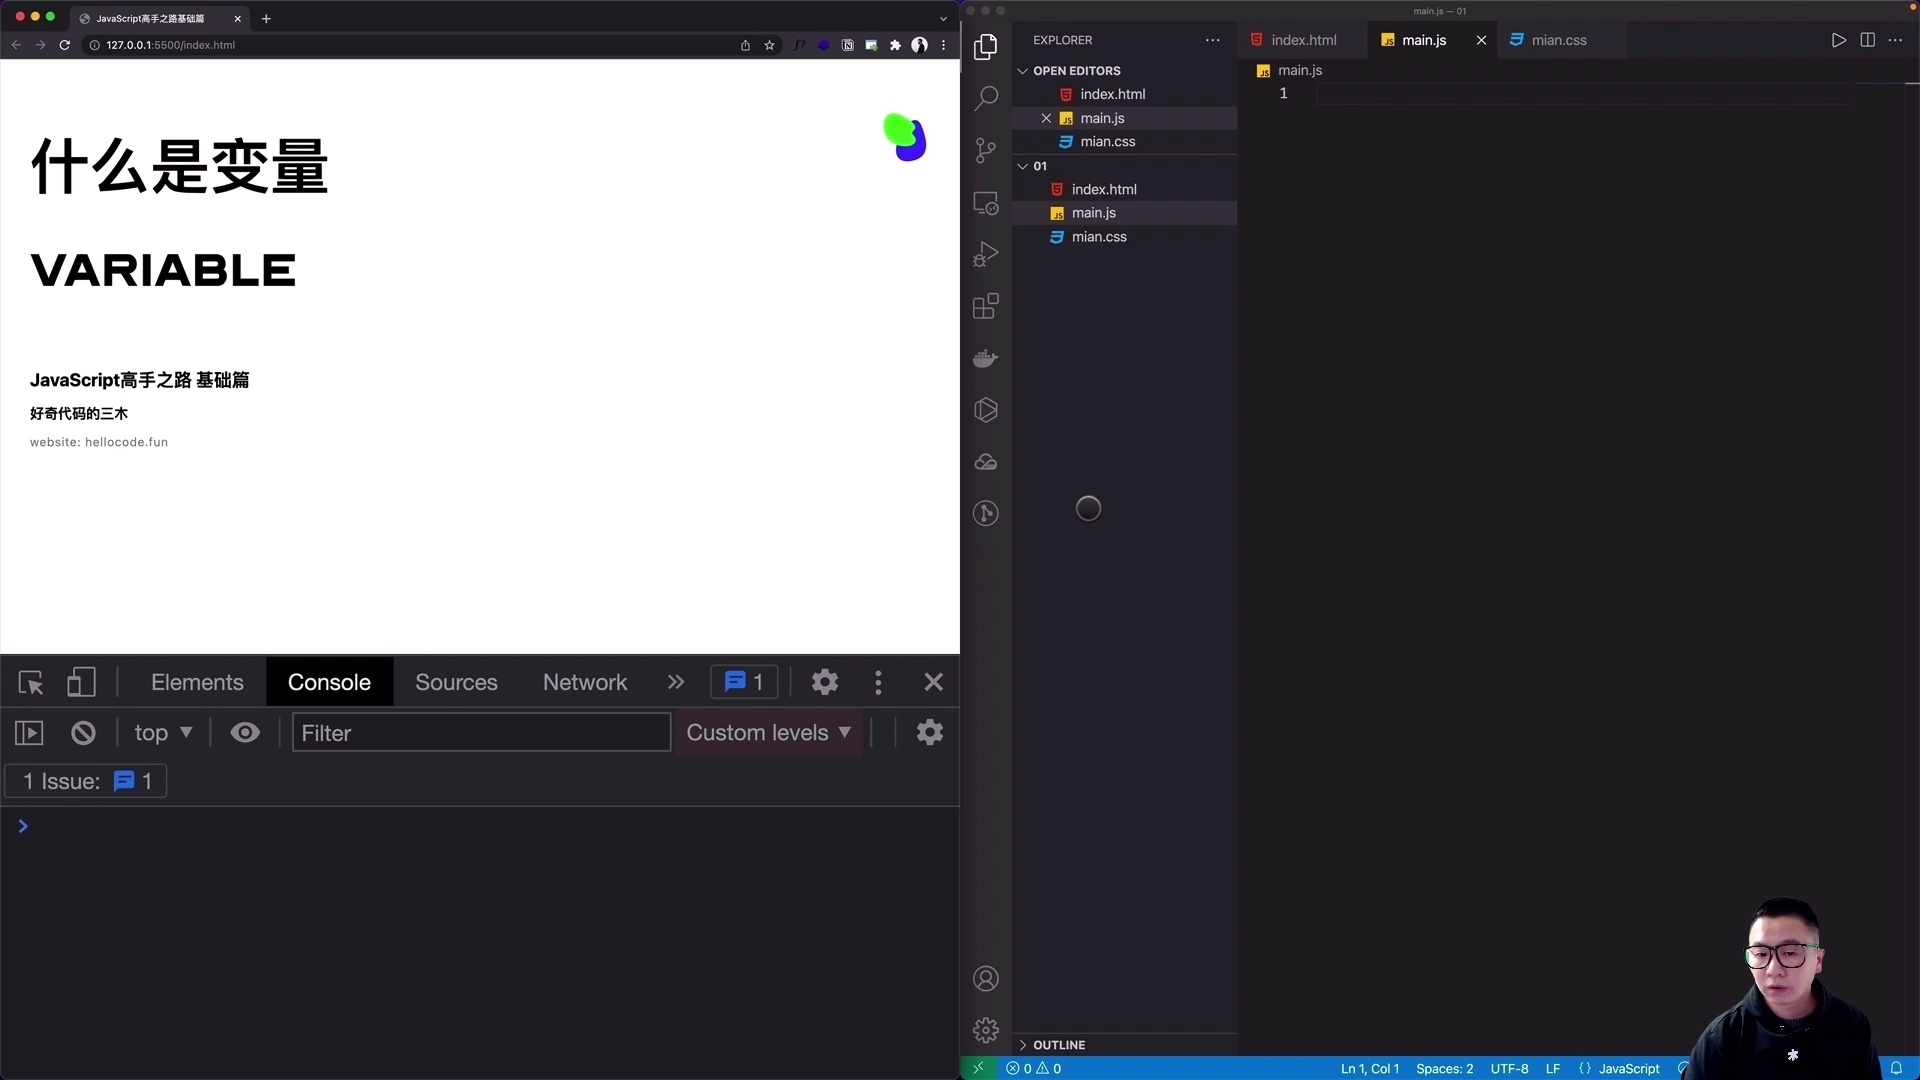1920x1080 pixels.
Task: Switch to the Elements tab in DevTools
Action: 197,682
